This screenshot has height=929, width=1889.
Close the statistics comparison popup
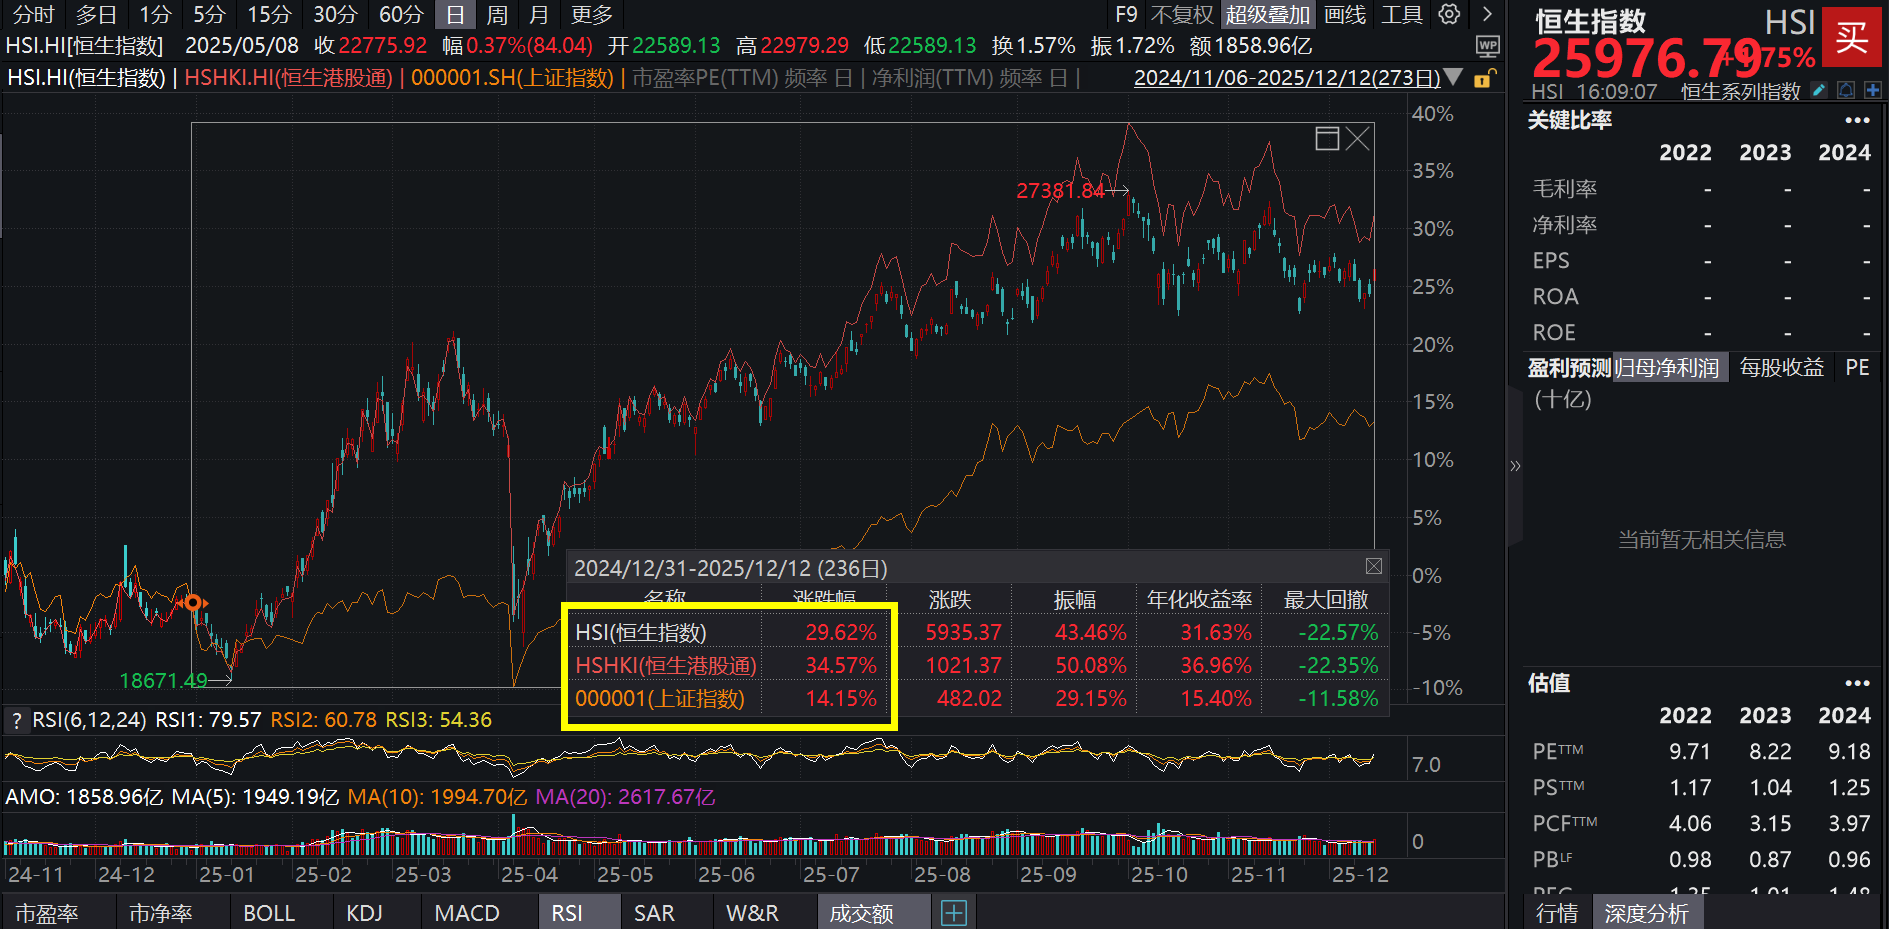[1374, 566]
